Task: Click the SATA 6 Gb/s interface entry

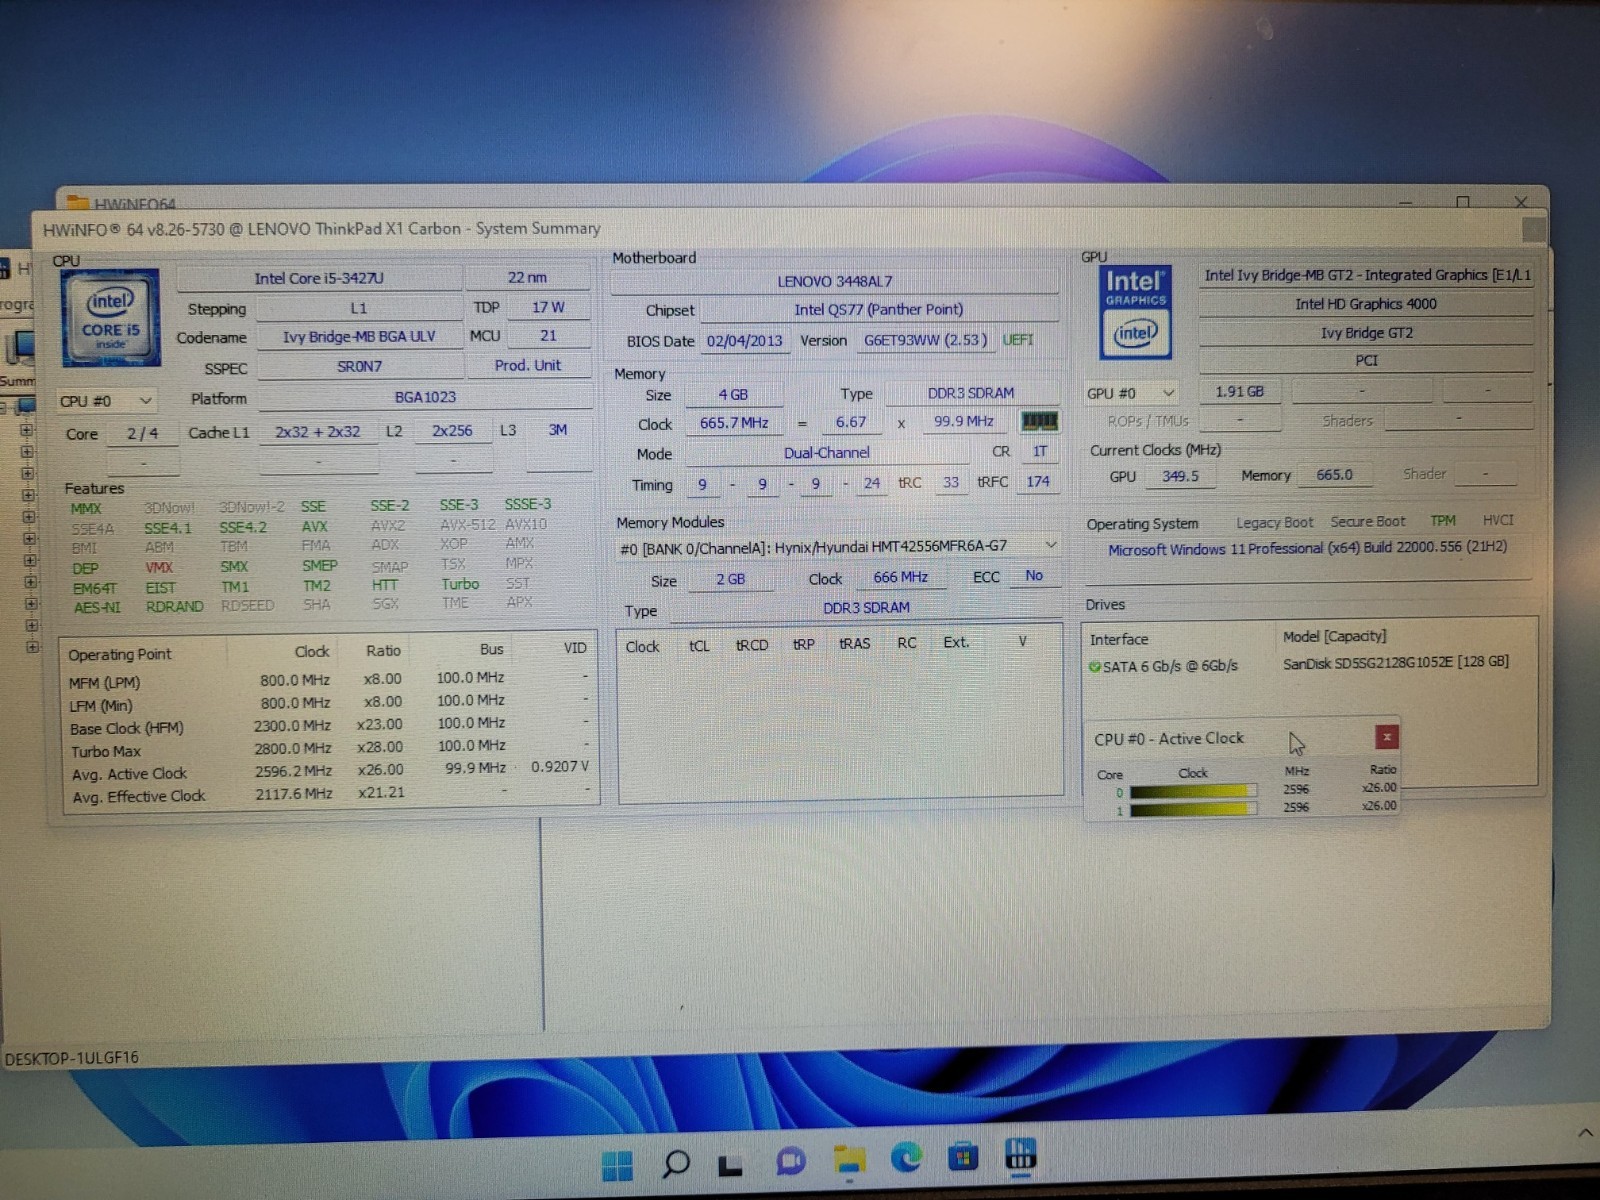Action: pos(1170,666)
